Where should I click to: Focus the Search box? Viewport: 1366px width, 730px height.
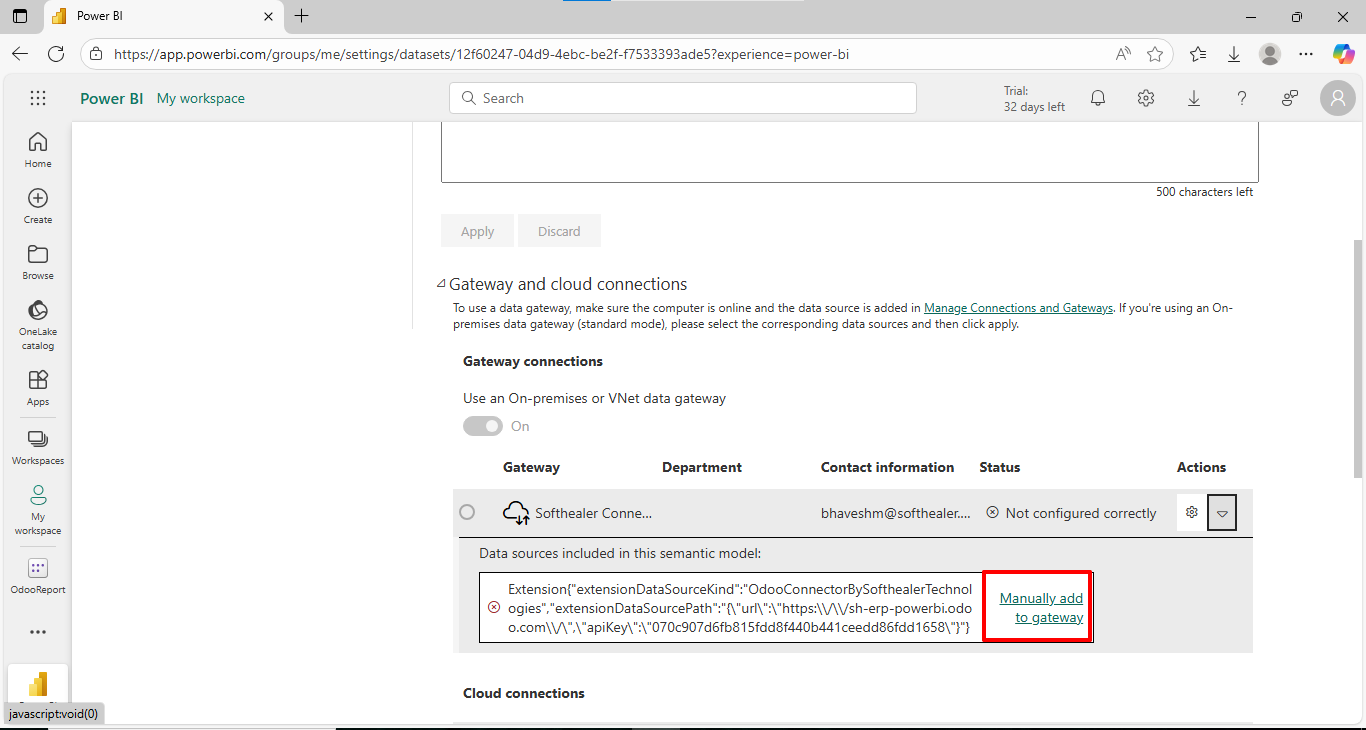coord(683,98)
